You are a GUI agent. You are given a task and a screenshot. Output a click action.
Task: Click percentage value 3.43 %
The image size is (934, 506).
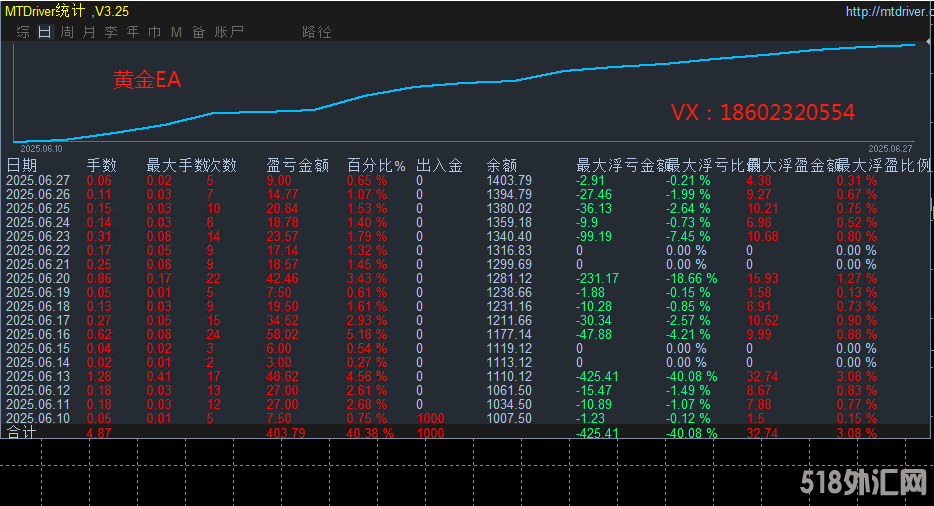point(367,278)
